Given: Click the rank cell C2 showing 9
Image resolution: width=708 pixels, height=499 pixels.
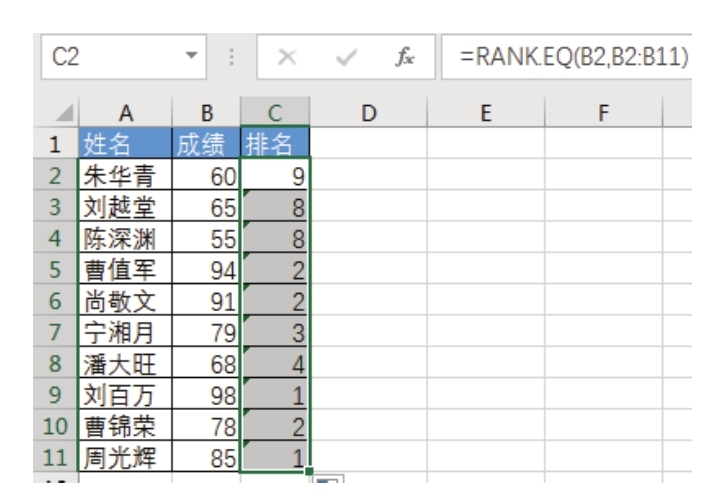Looking at the screenshot, I should click(x=275, y=178).
